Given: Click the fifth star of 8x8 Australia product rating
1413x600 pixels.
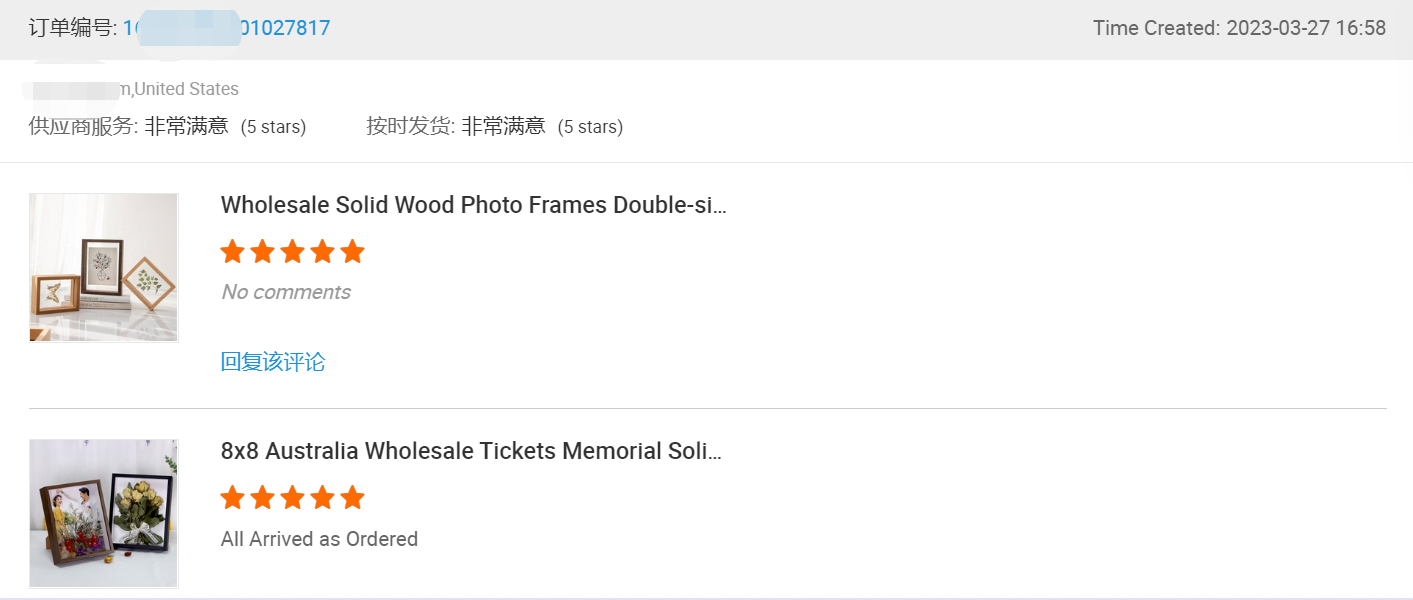Looking at the screenshot, I should point(352,497).
